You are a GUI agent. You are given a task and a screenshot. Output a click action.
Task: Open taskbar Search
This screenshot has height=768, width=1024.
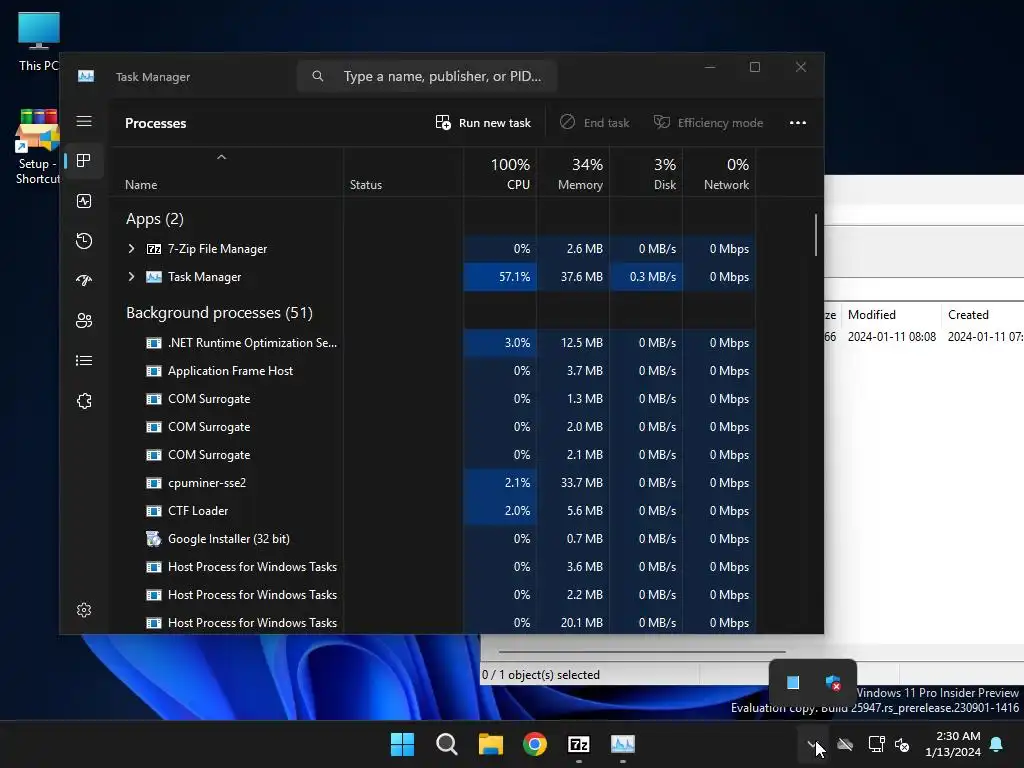[x=447, y=744]
